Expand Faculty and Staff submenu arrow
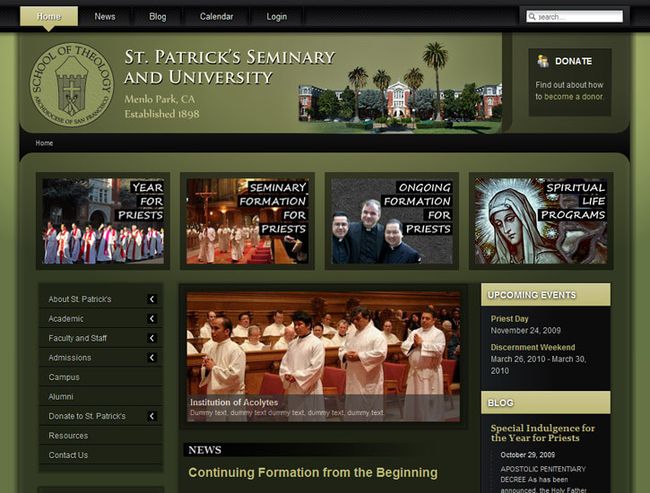Image resolution: width=650 pixels, height=493 pixels. coord(152,338)
